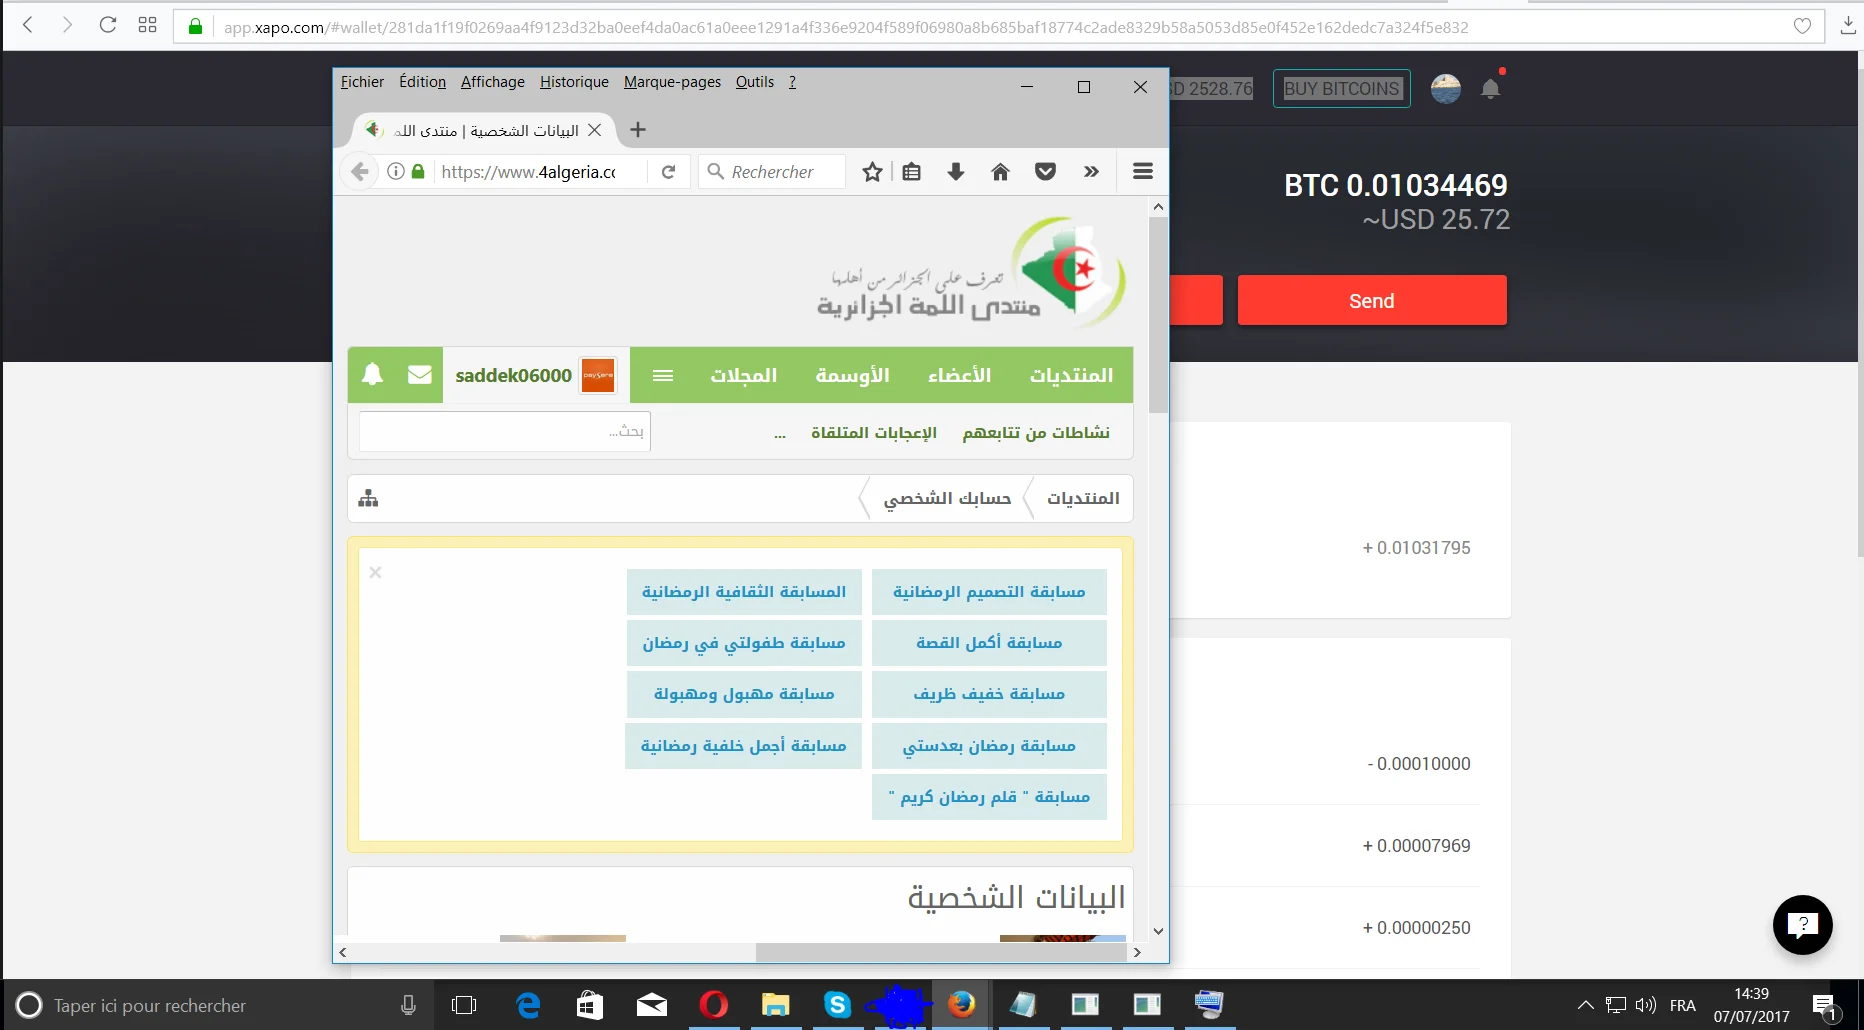Toggle the page information panel icon
This screenshot has width=1864, height=1030.
[395, 171]
